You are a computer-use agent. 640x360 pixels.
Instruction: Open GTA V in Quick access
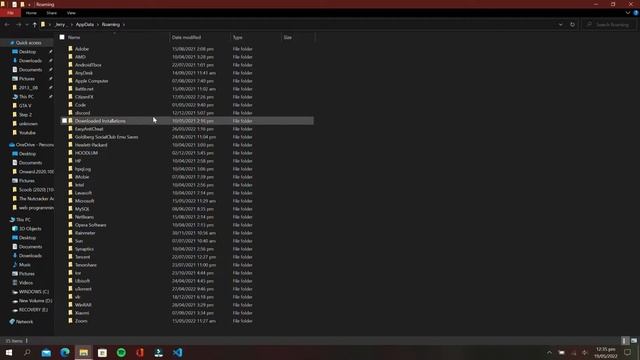25,106
